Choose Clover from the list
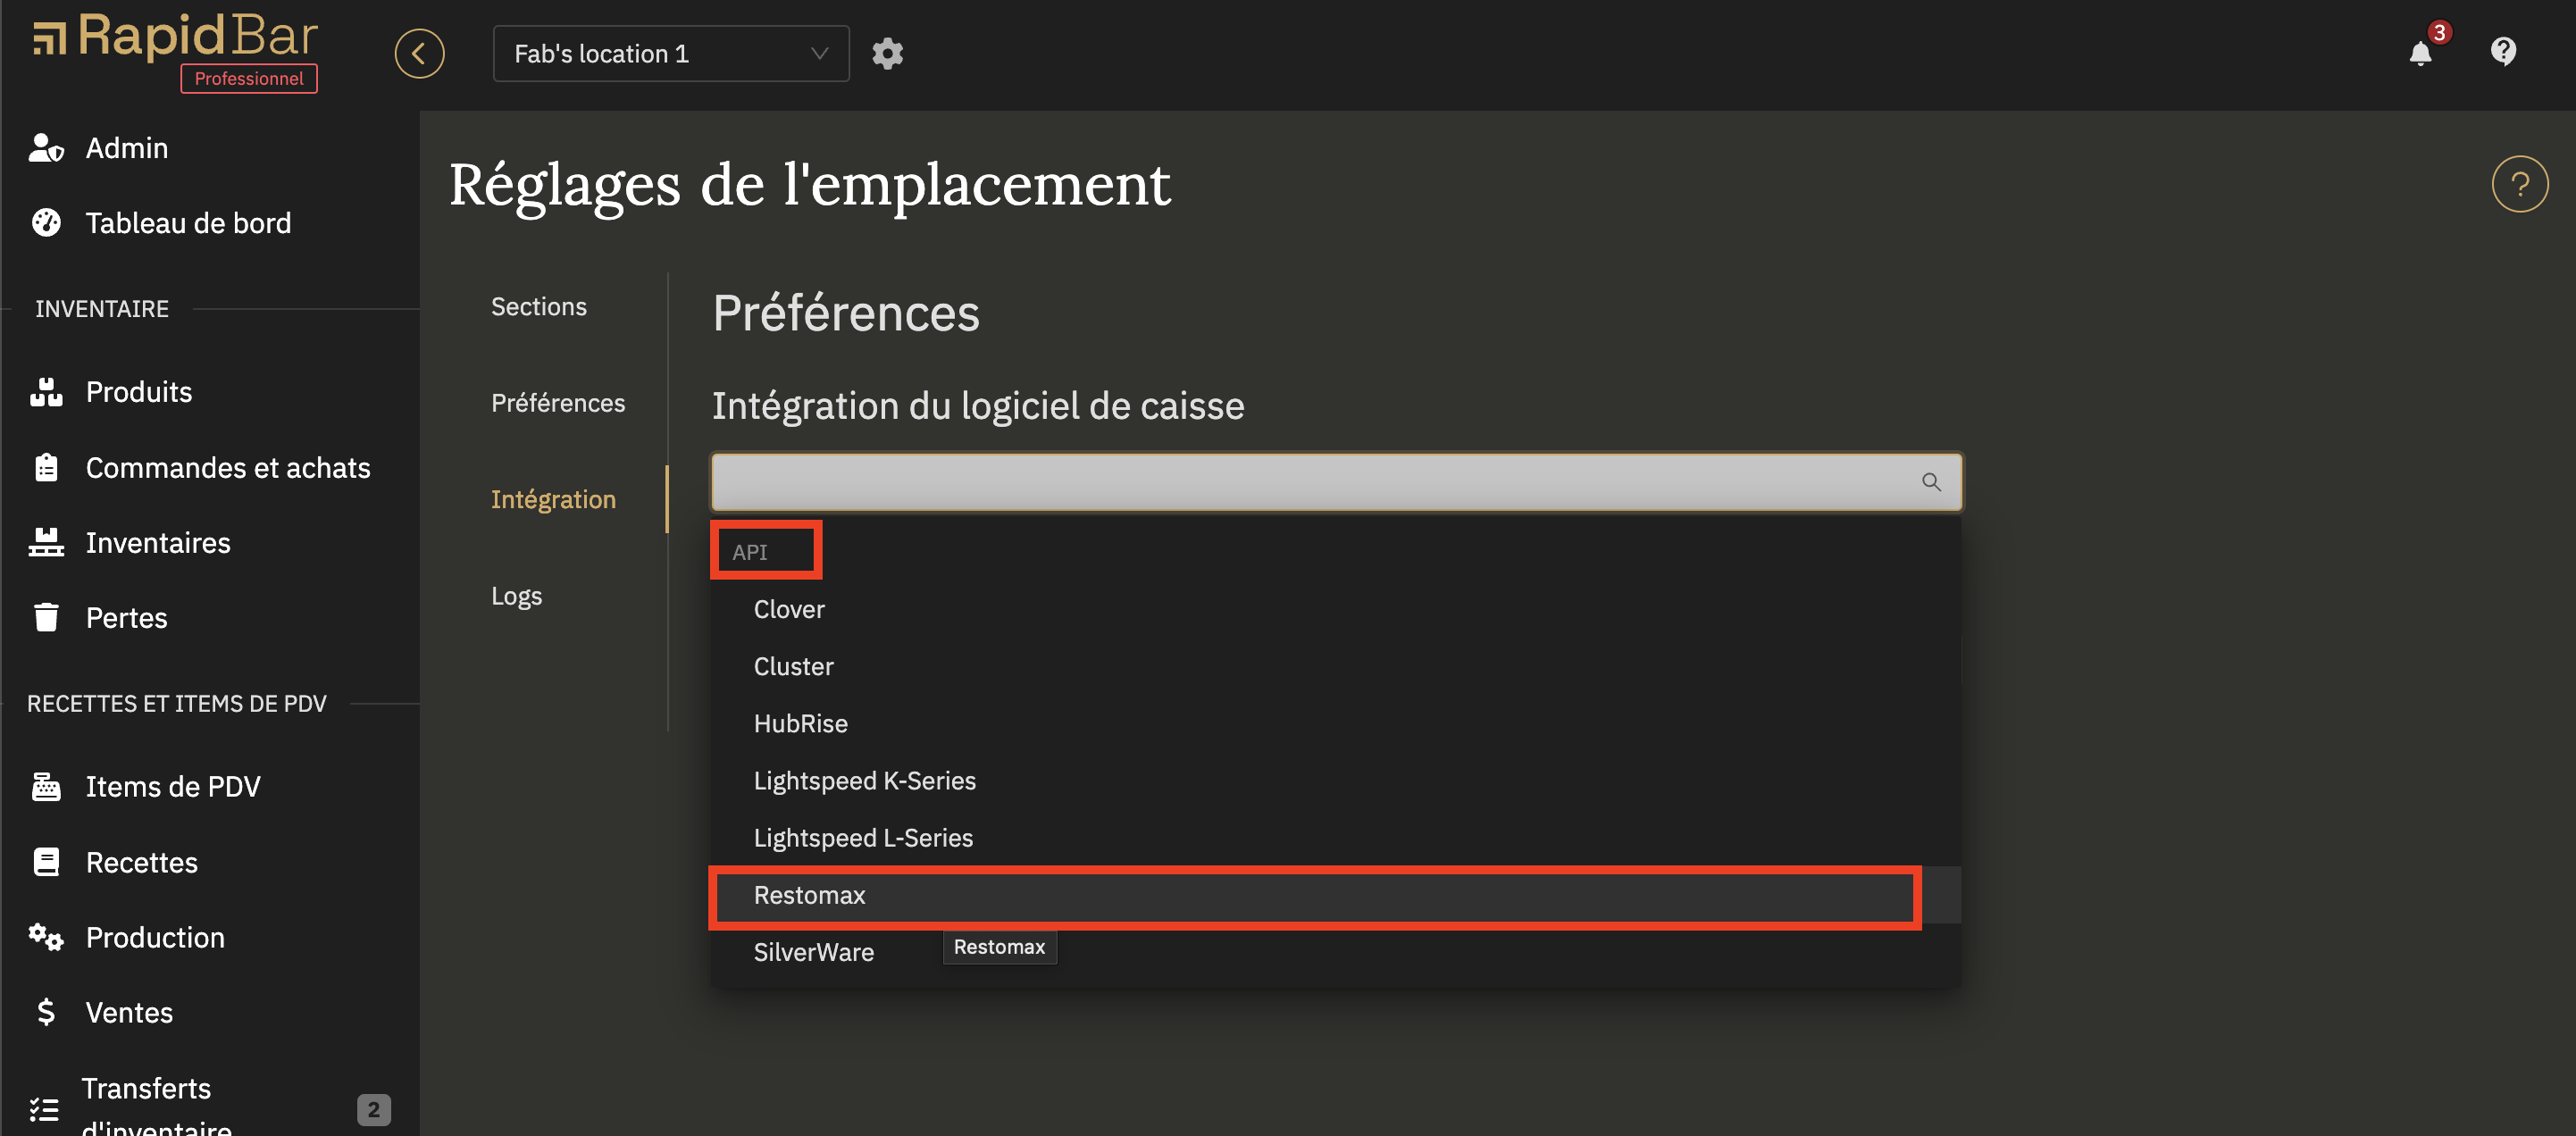 click(1336, 609)
